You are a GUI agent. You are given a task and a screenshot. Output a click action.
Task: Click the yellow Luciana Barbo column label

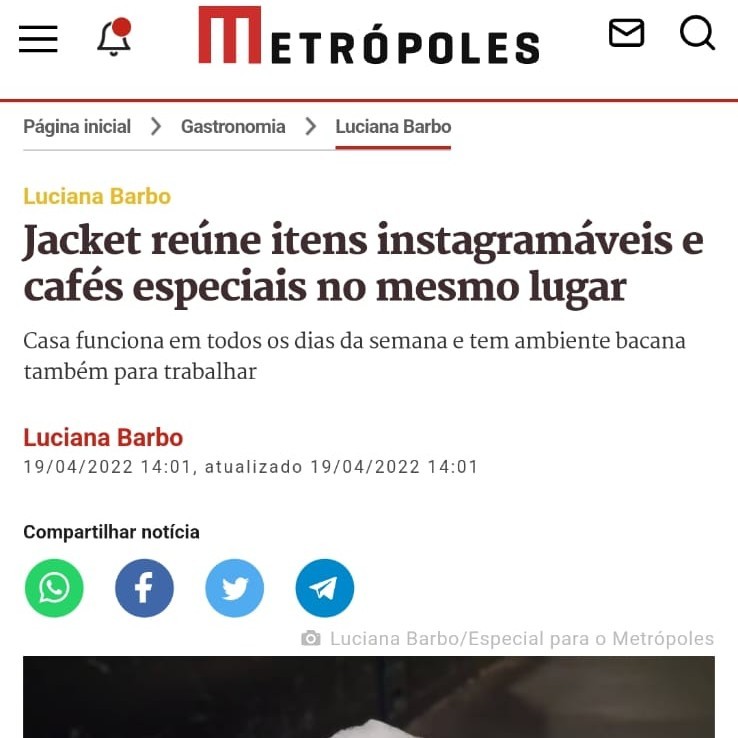(x=97, y=196)
